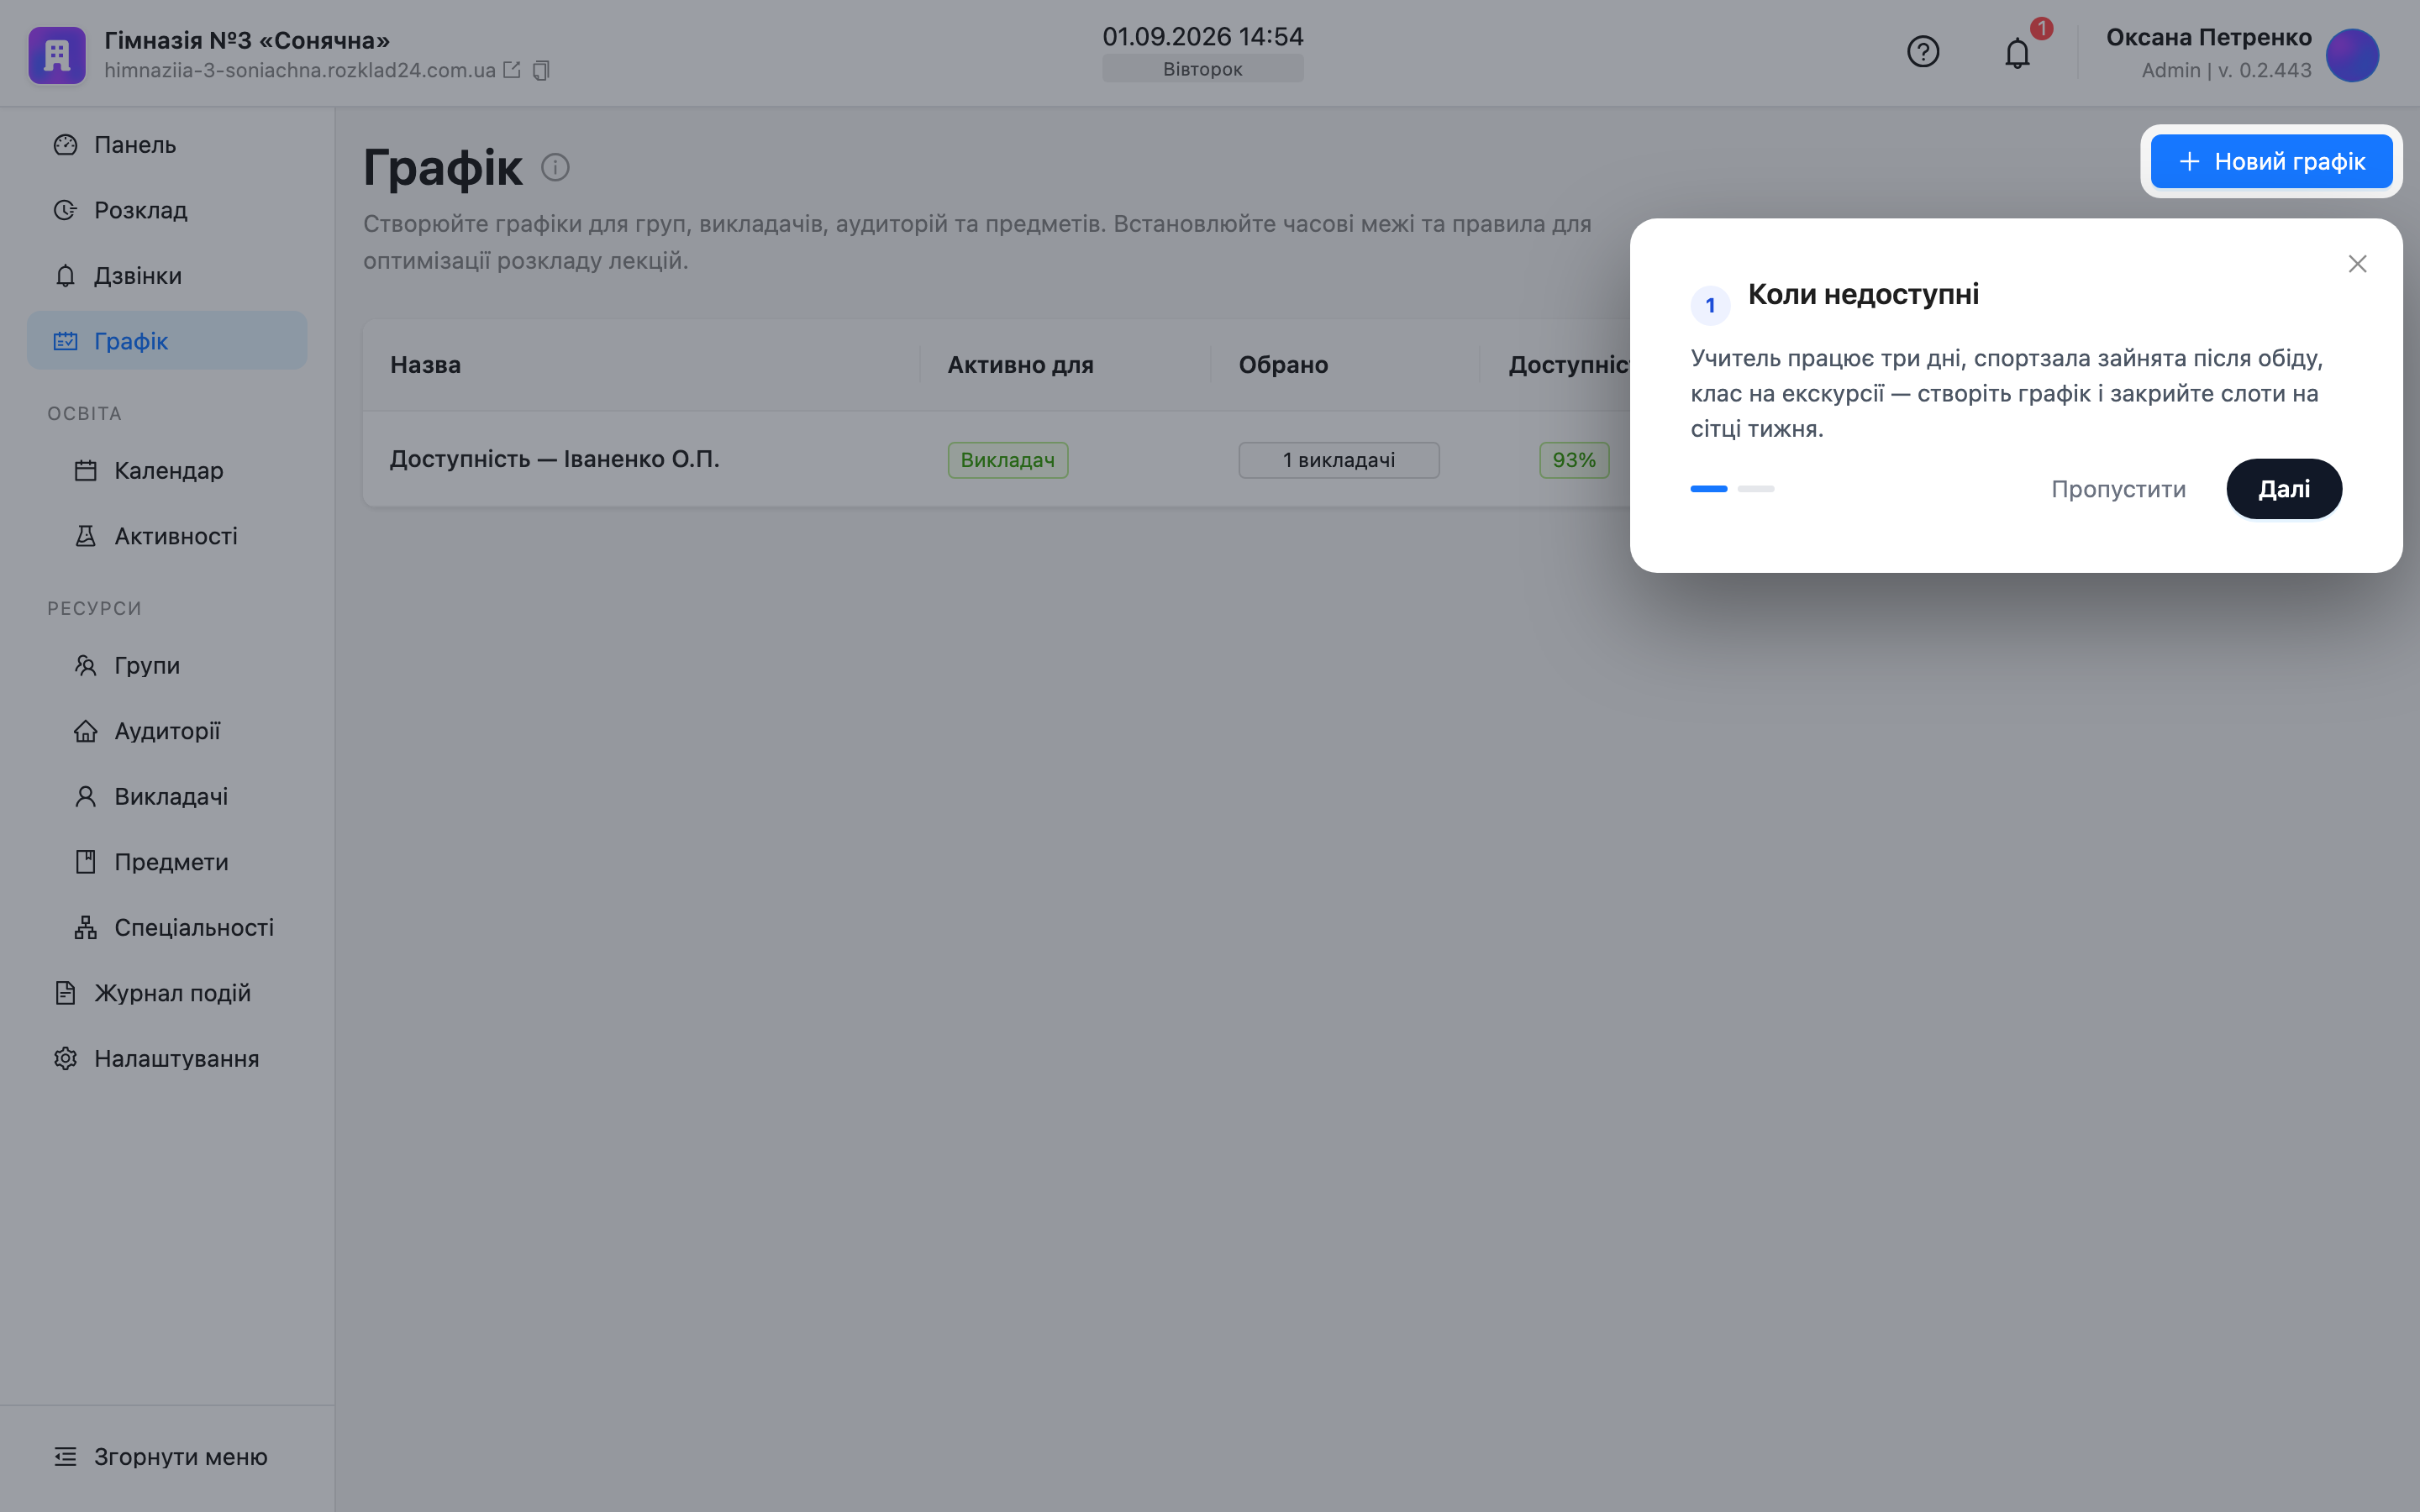Viewport: 2420px width, 1512px height.
Task: Open school site via external link icon
Action: pyautogui.click(x=512, y=70)
